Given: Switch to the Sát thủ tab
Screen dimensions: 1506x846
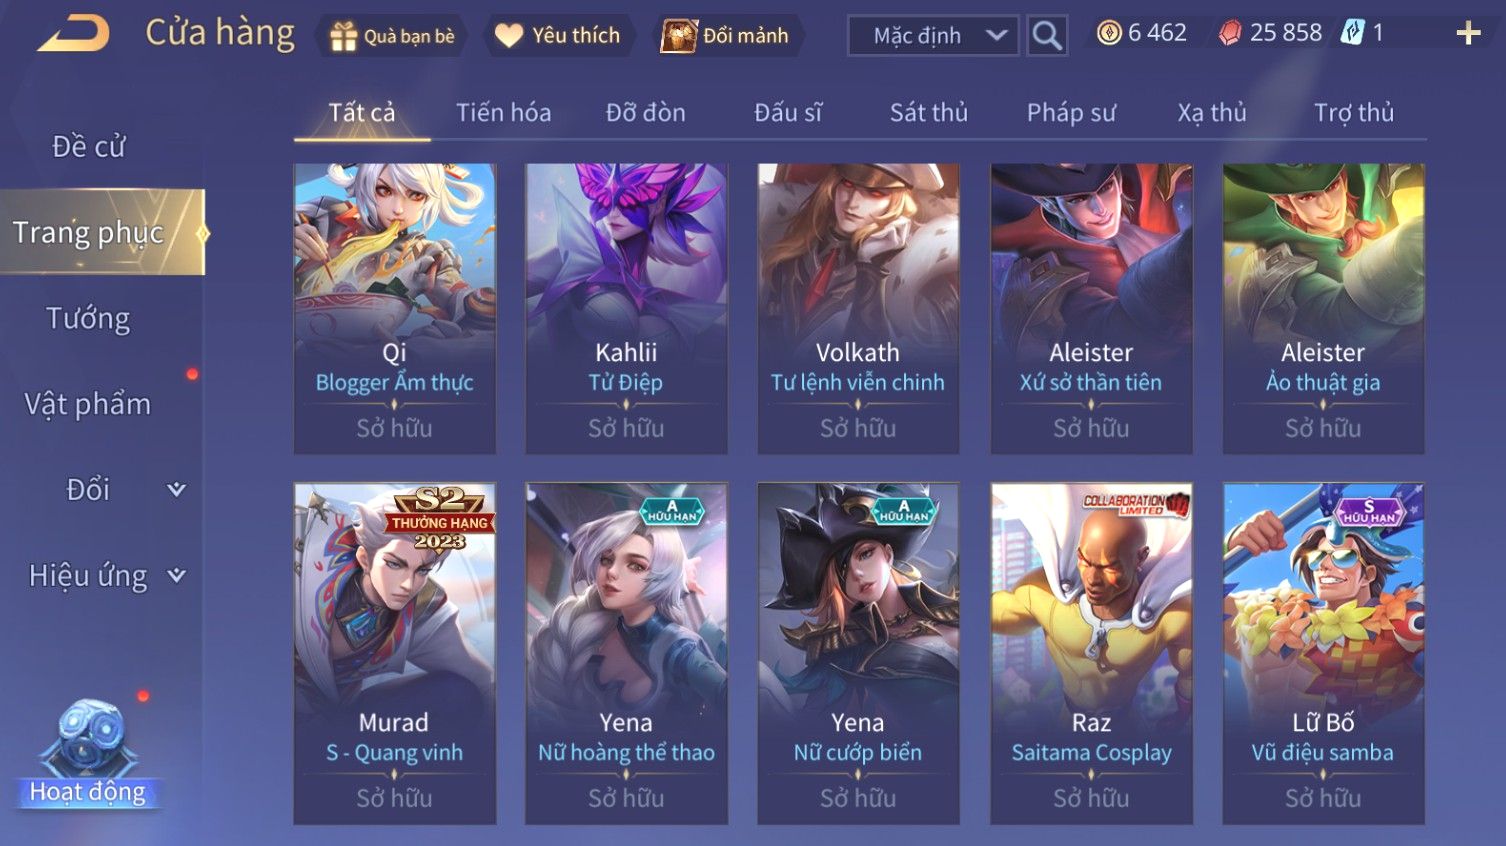Looking at the screenshot, I should 929,113.
